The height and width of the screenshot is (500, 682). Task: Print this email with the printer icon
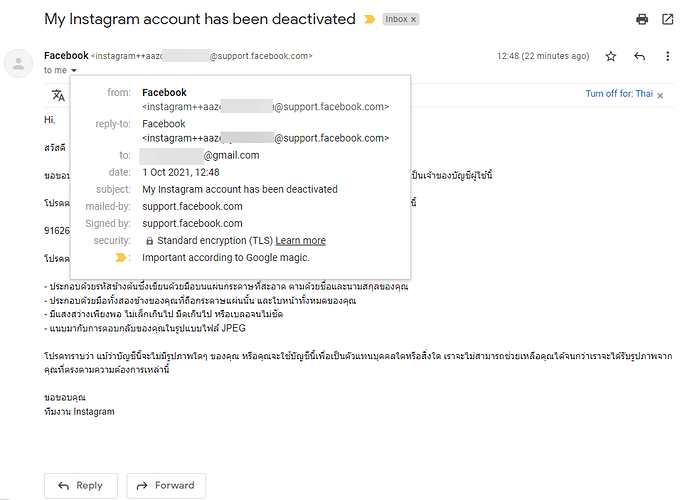(642, 19)
